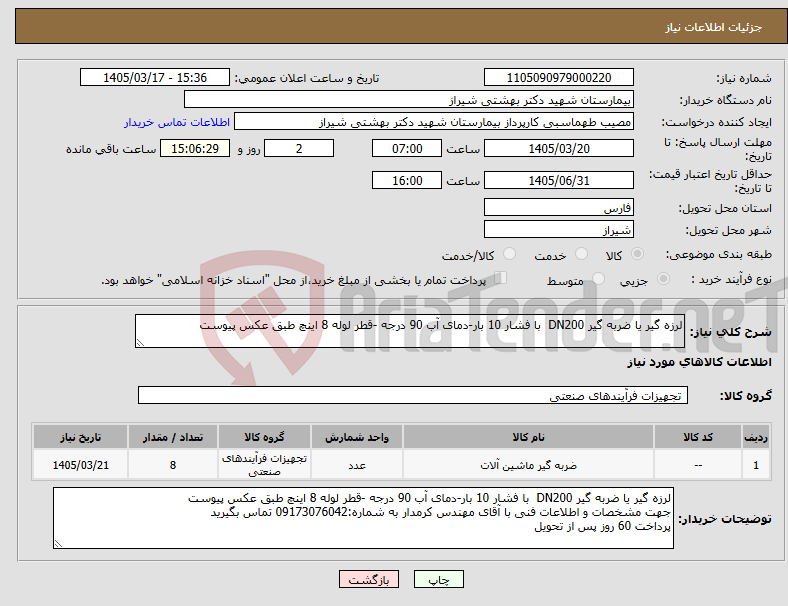This screenshot has height=606, width=788.
Task: Click the buyer name field بیمارستان شهید دکتر بهشتی
Action: point(409,99)
